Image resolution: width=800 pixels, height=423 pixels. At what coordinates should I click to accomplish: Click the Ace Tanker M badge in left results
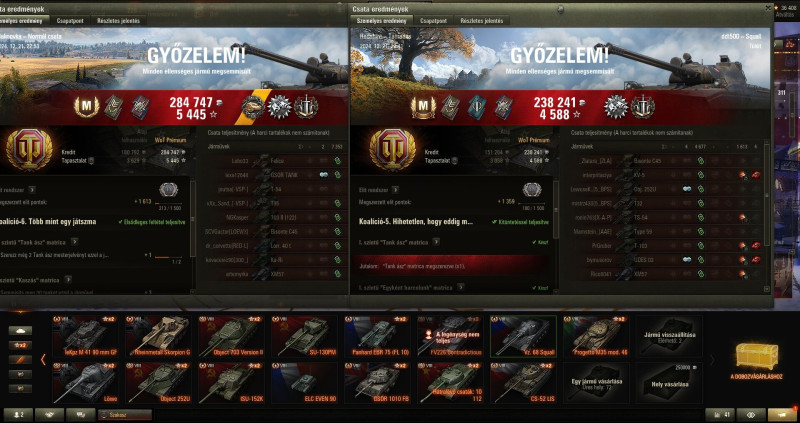pos(86,107)
